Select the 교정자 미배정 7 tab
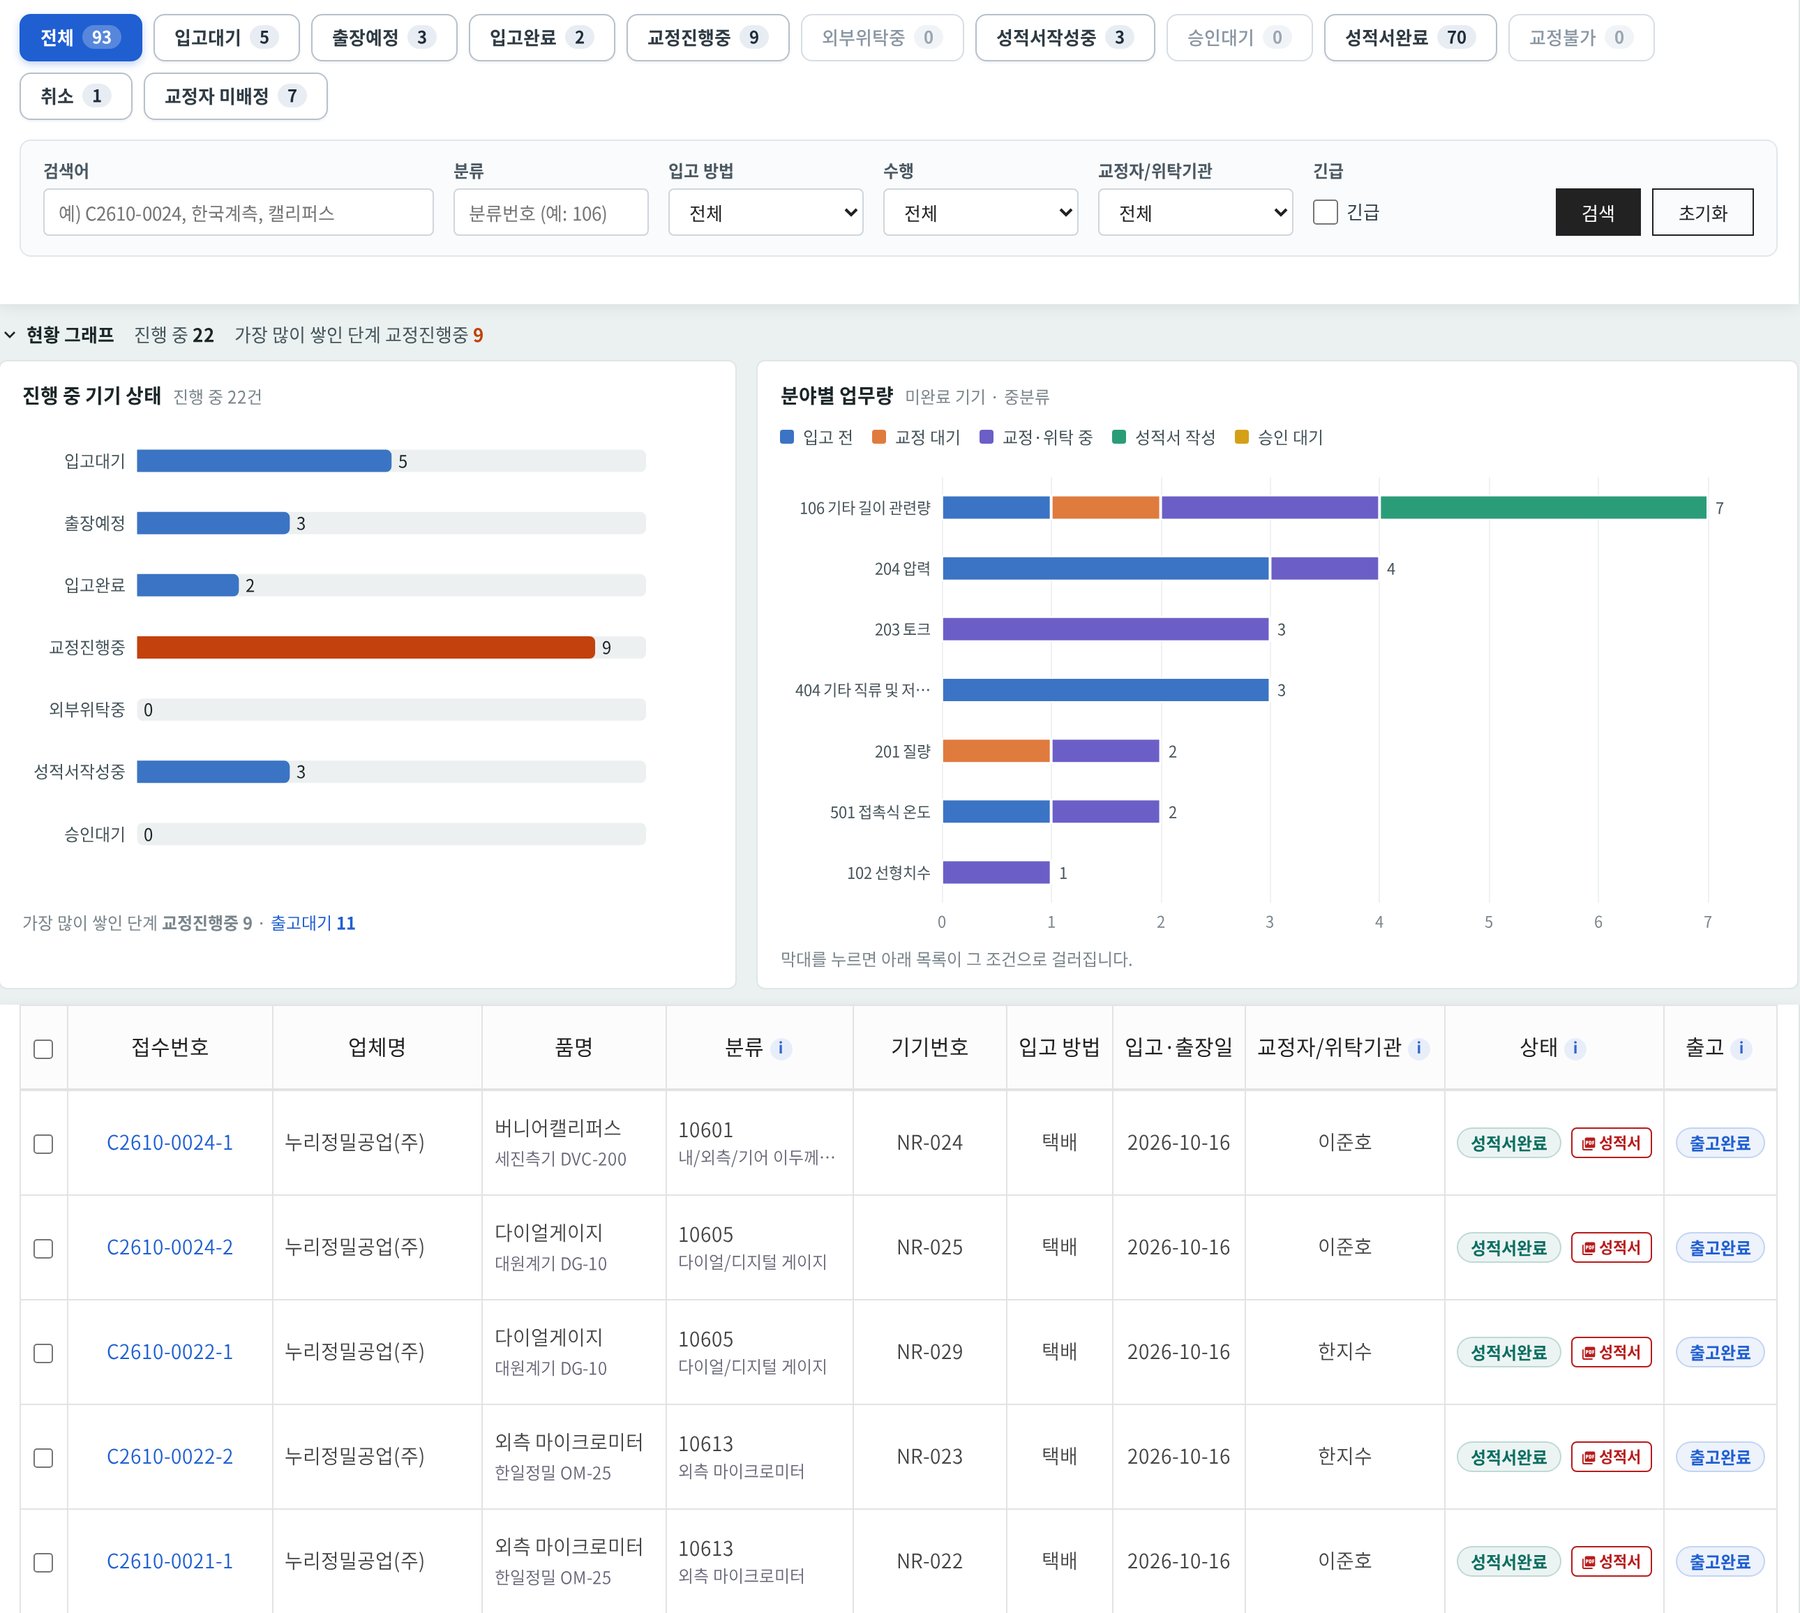The image size is (1800, 1613). click(235, 96)
